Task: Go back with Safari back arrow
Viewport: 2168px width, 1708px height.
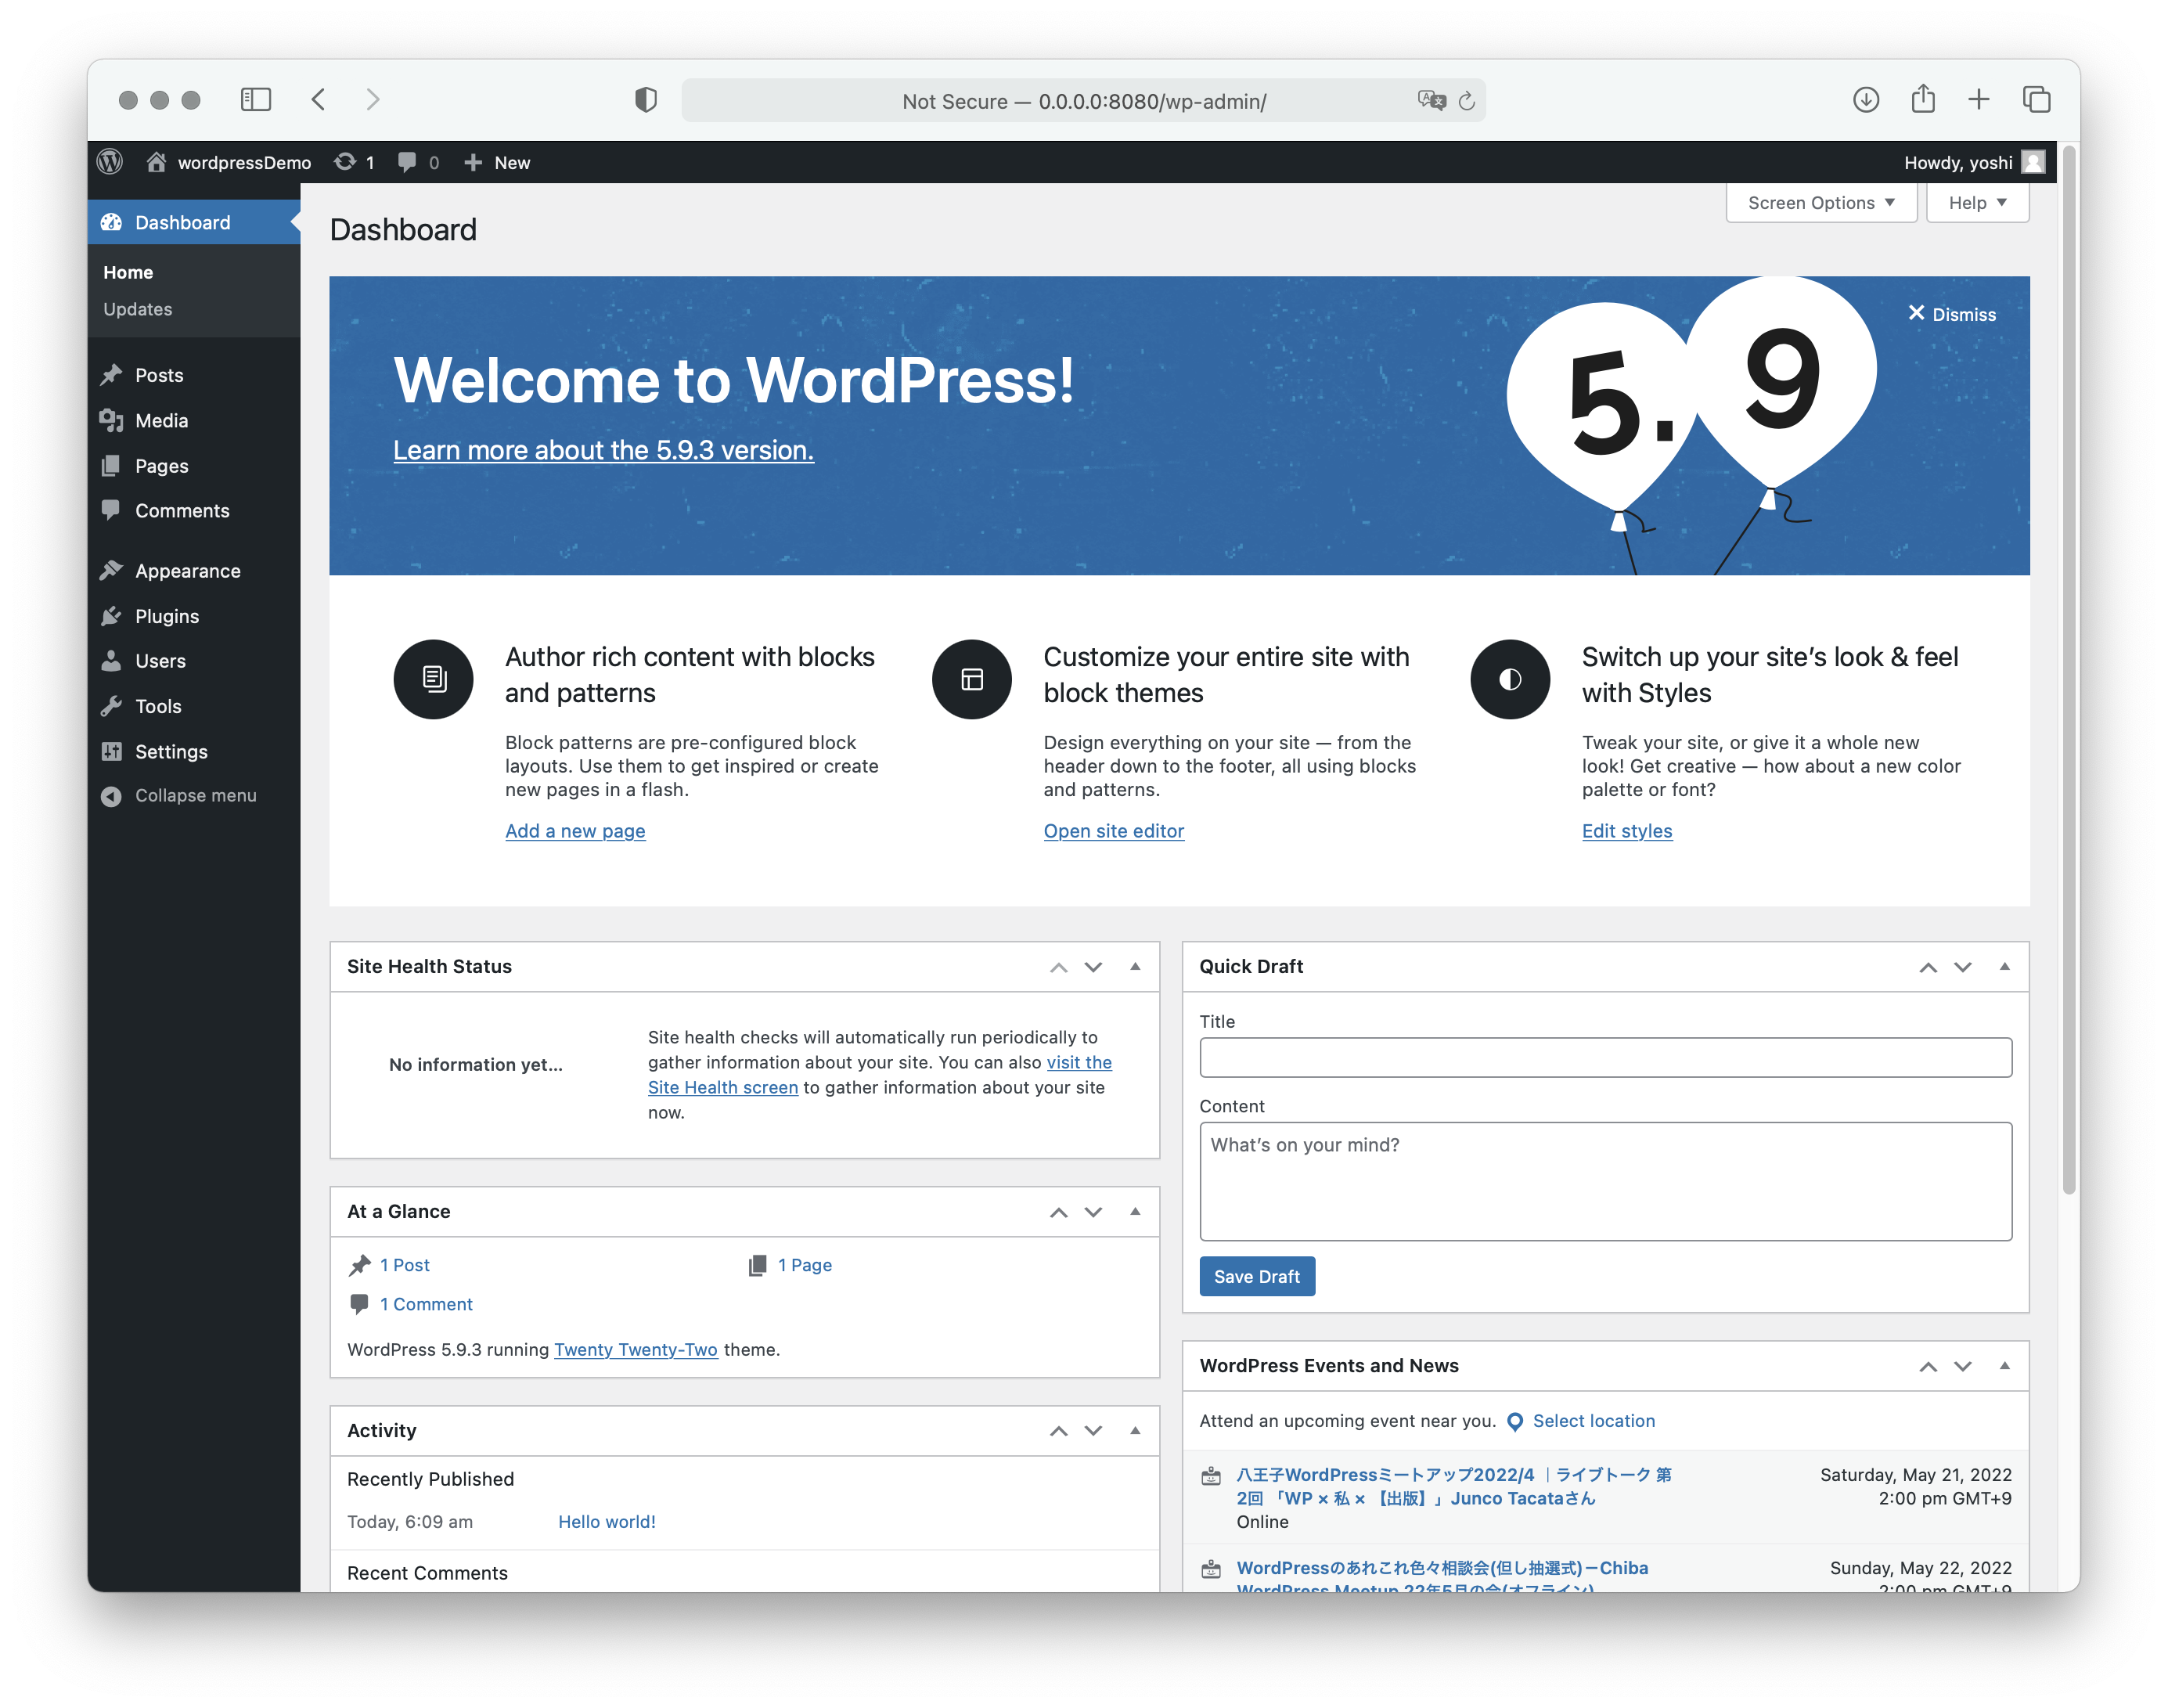Action: [x=318, y=99]
